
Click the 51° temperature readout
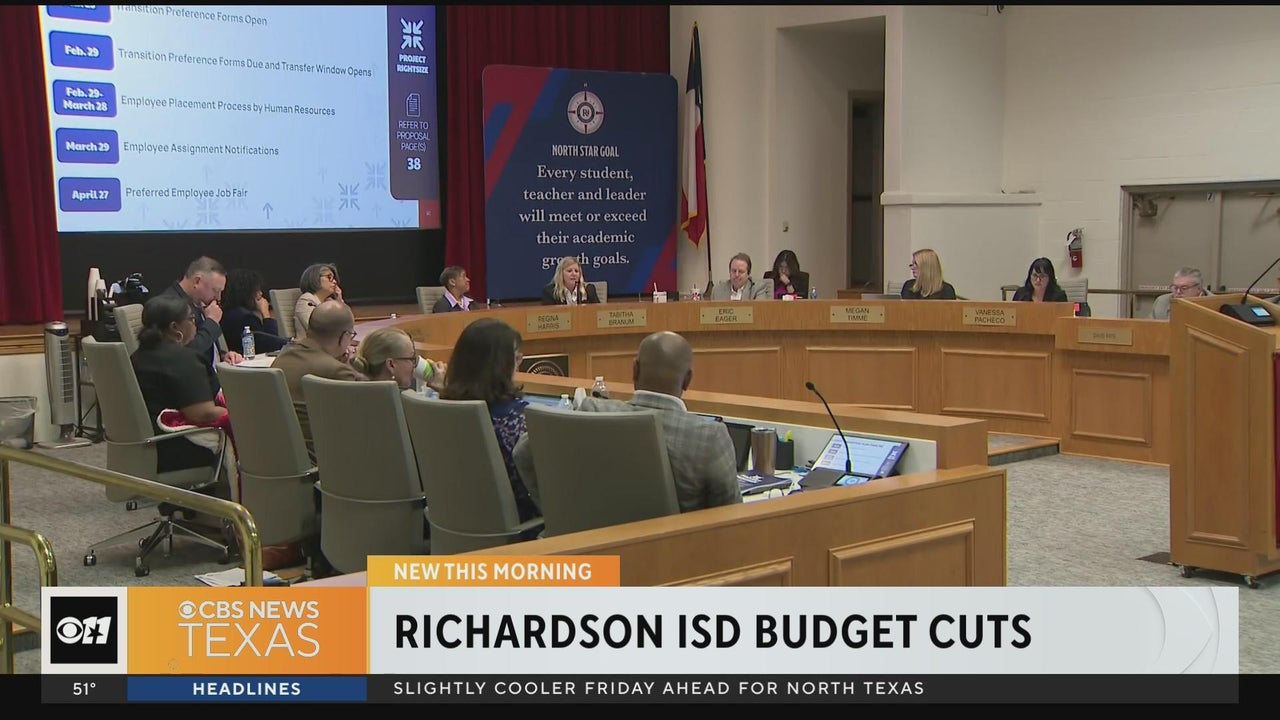(84, 689)
